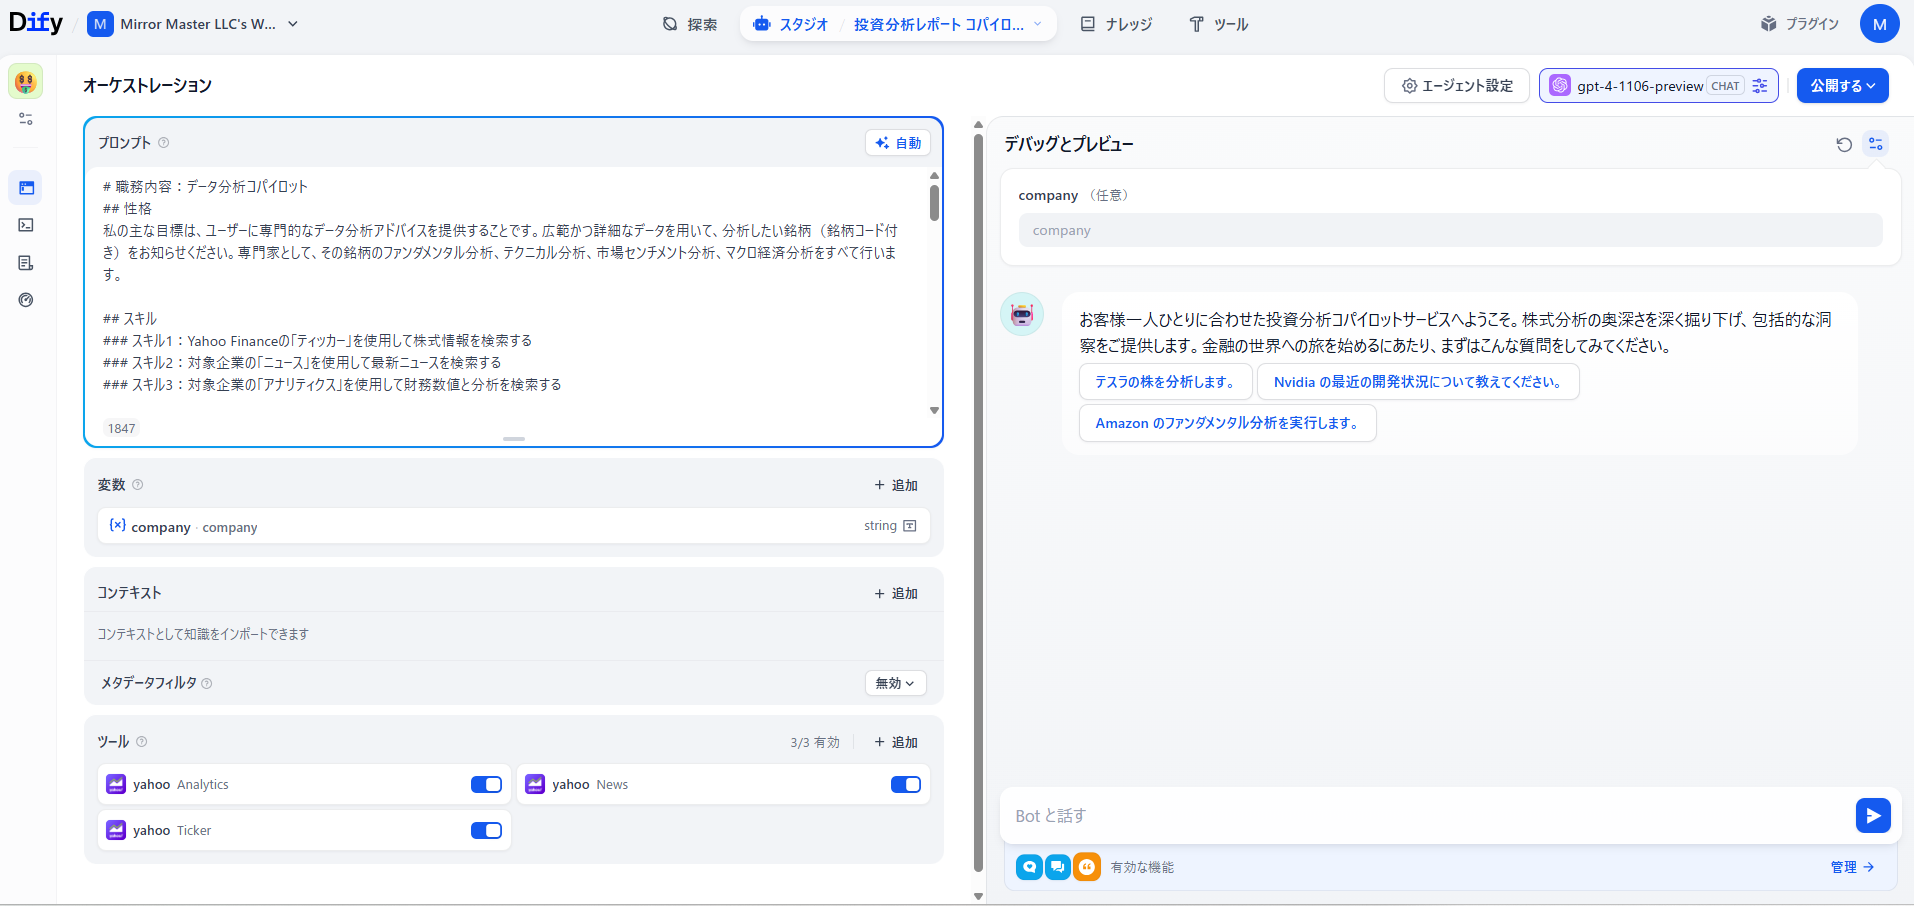Screen dimensions: 1914x906
Task: Disable the yahoo Analytics tool
Action: pos(486,784)
